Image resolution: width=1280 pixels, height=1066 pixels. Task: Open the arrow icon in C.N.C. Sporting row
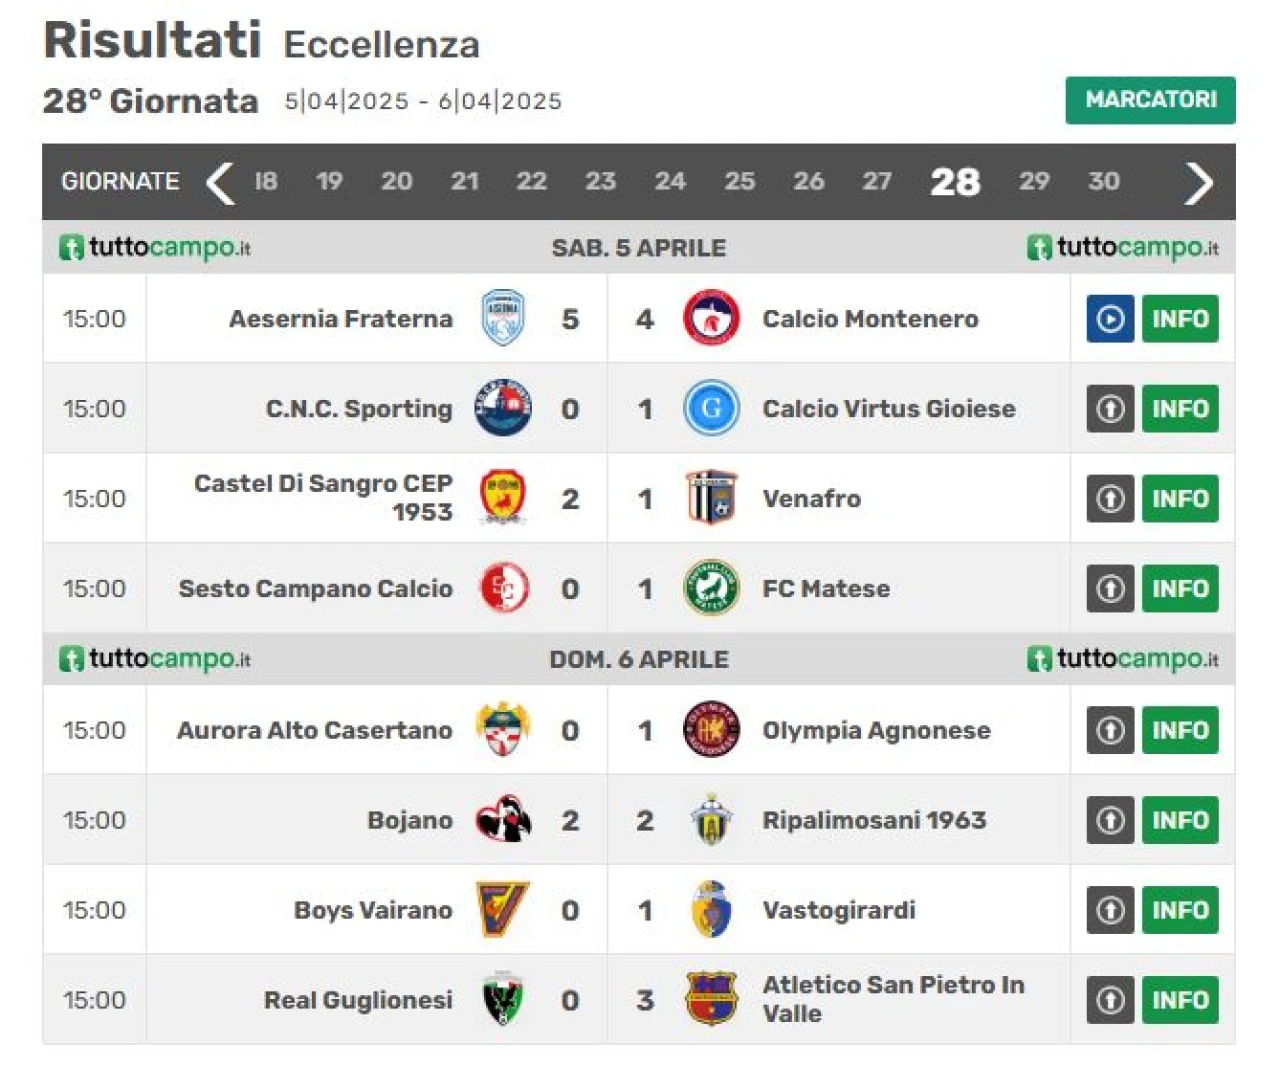[1110, 409]
